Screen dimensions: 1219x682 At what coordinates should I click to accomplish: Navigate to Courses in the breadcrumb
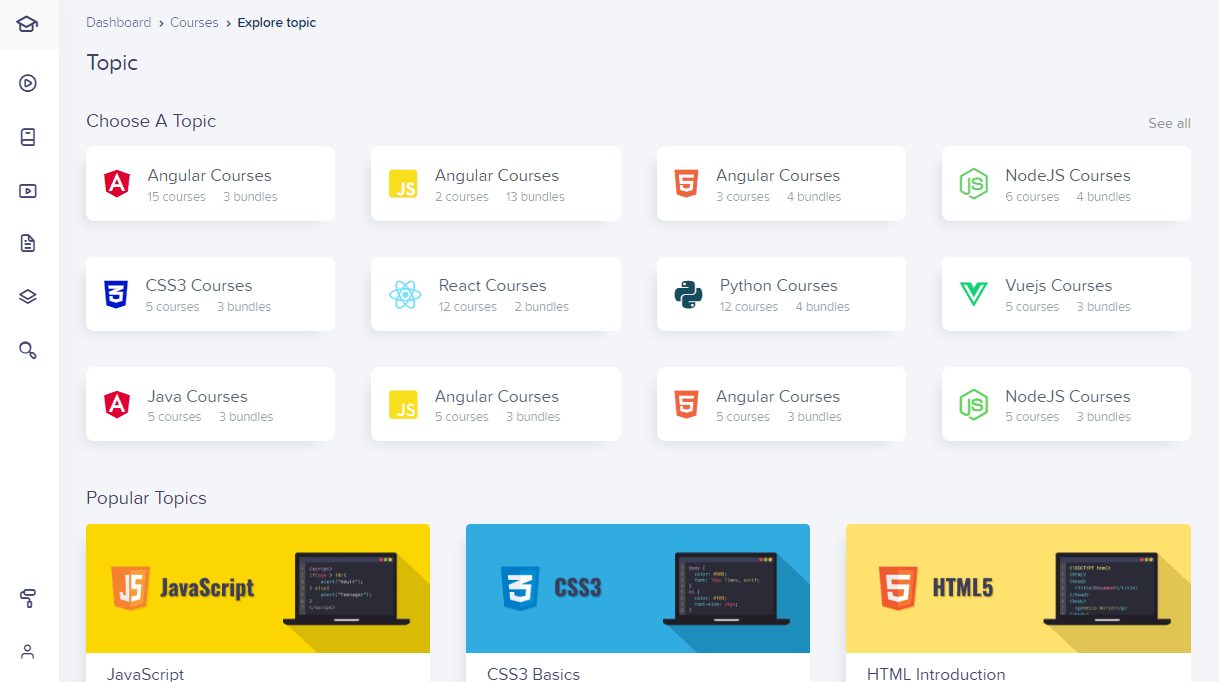(194, 22)
